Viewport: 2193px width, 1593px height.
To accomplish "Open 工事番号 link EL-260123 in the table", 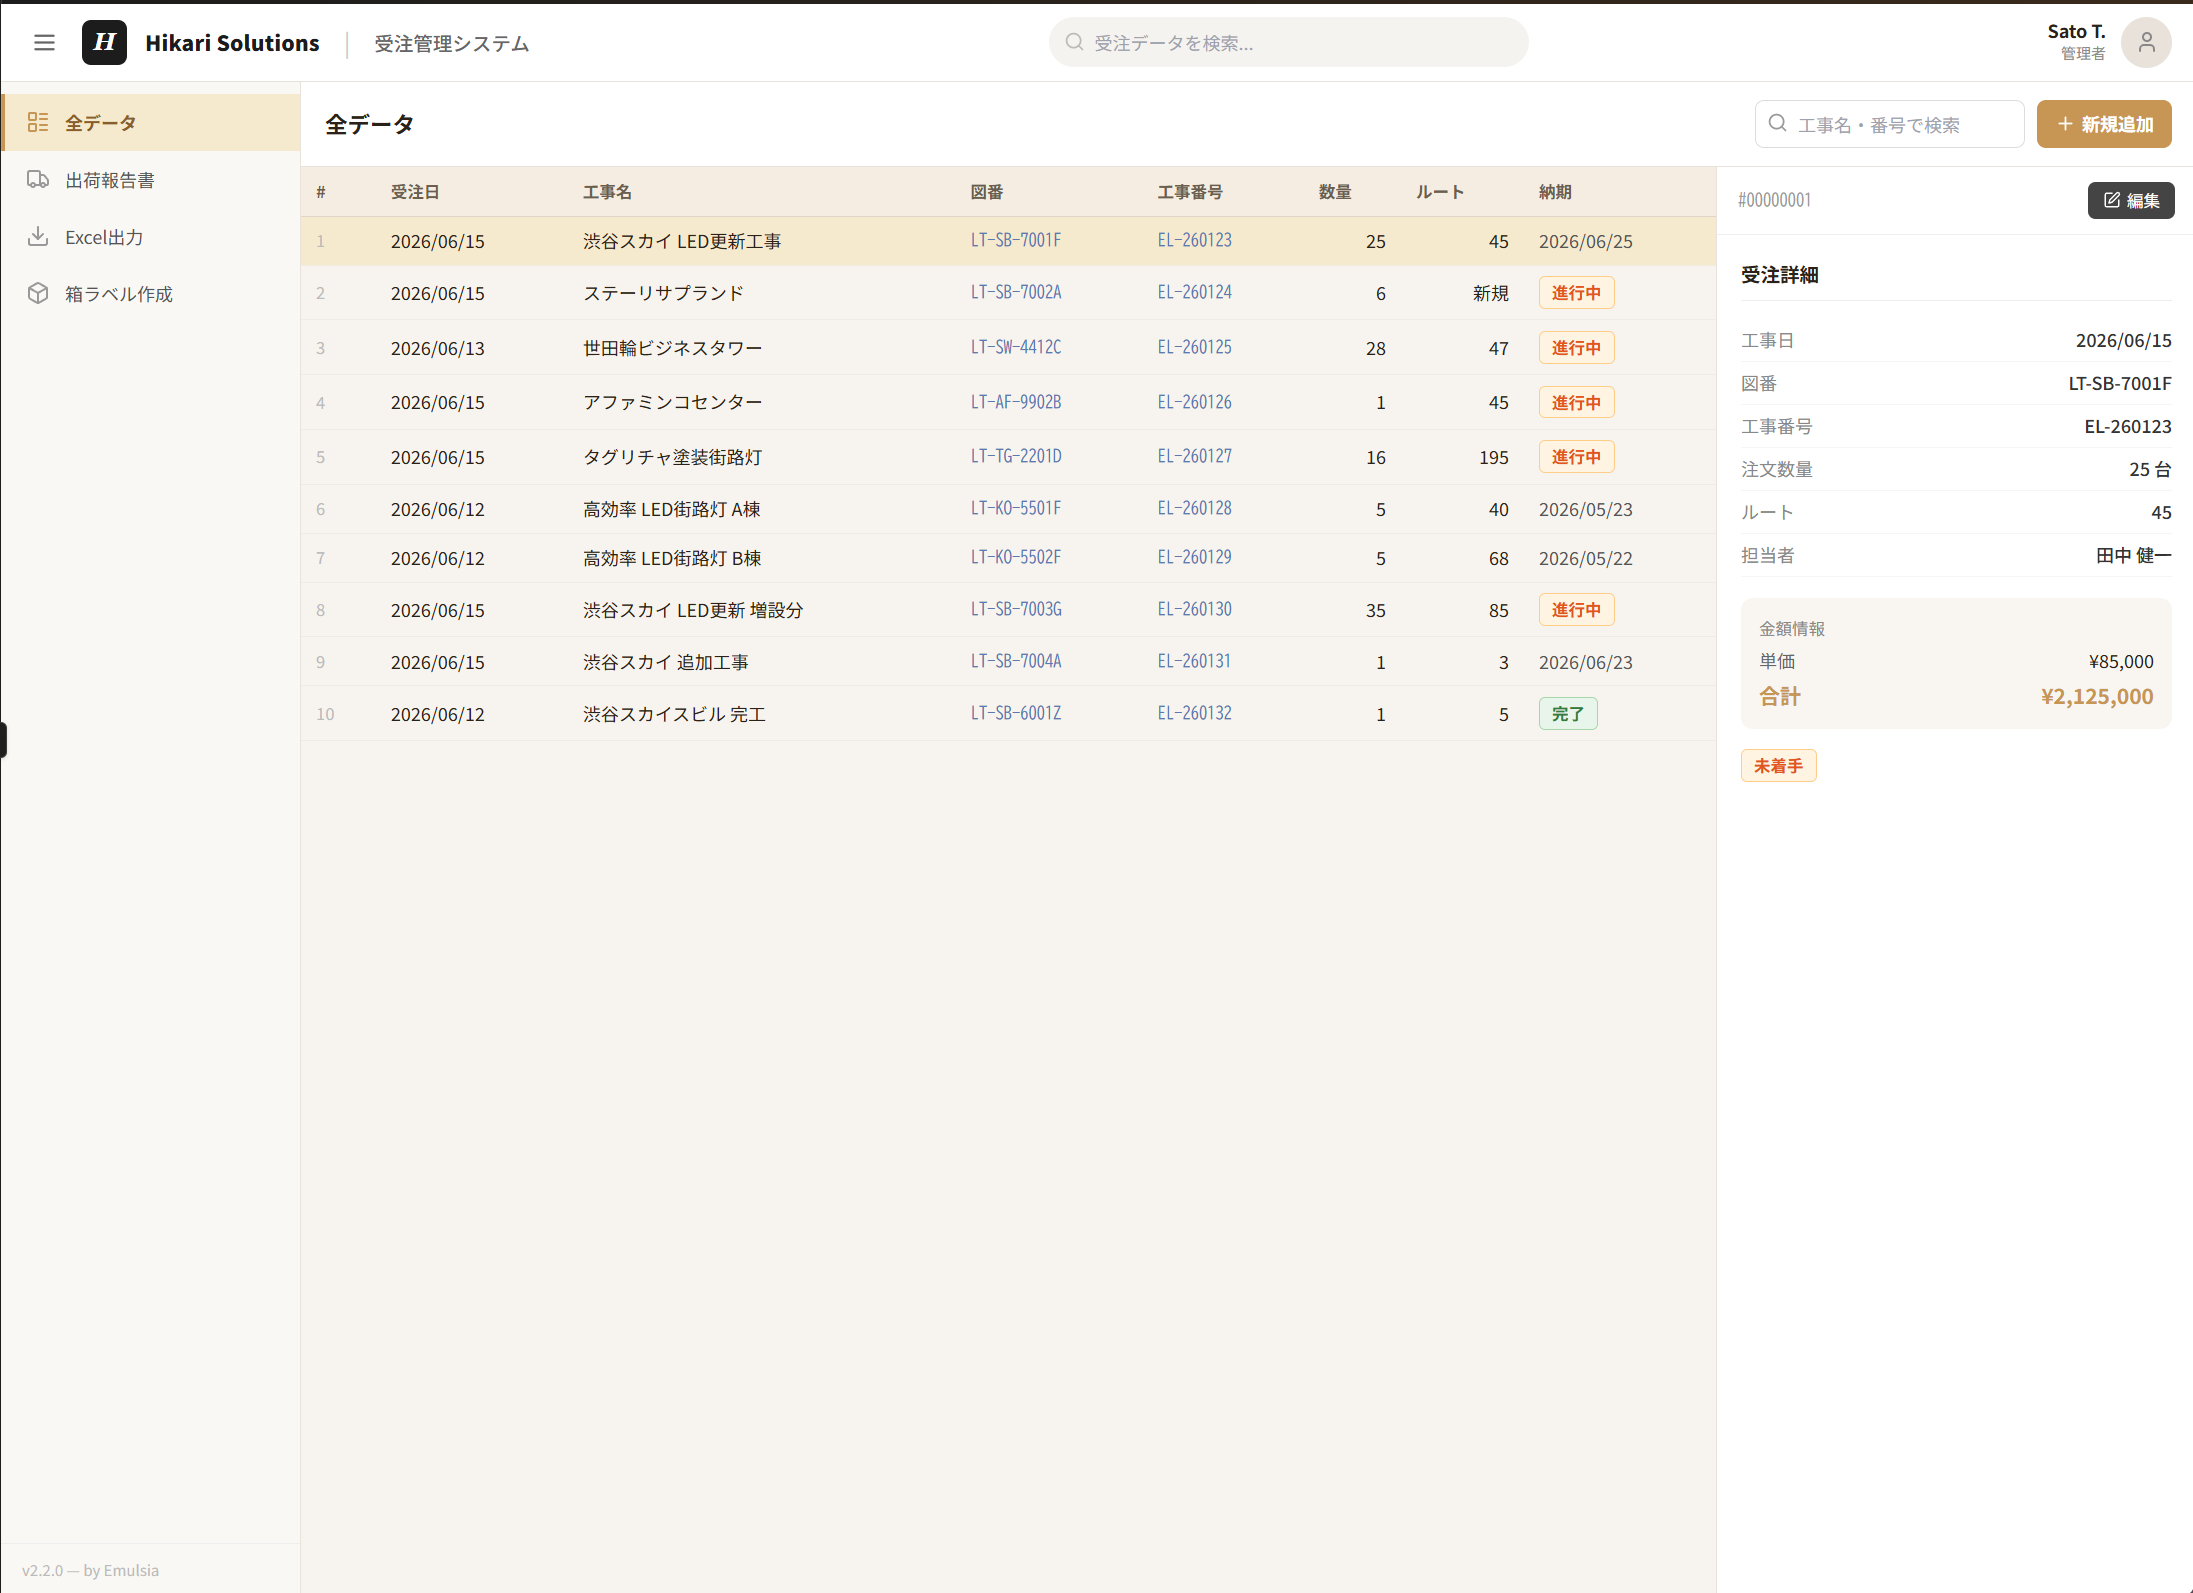I will tap(1195, 241).
